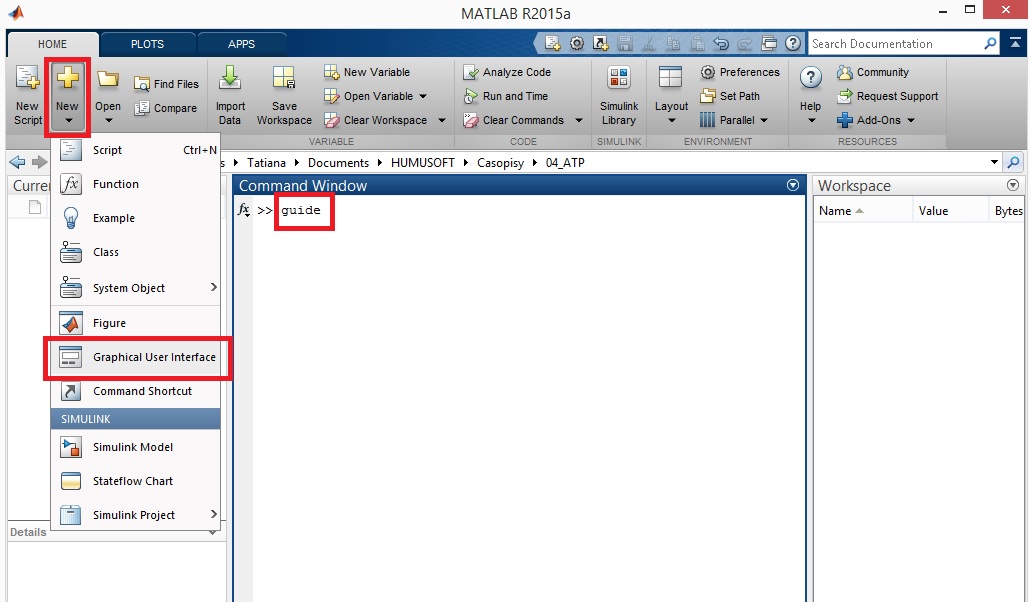Open Simulink Library from the ribbon
The image size is (1030, 602).
click(619, 95)
